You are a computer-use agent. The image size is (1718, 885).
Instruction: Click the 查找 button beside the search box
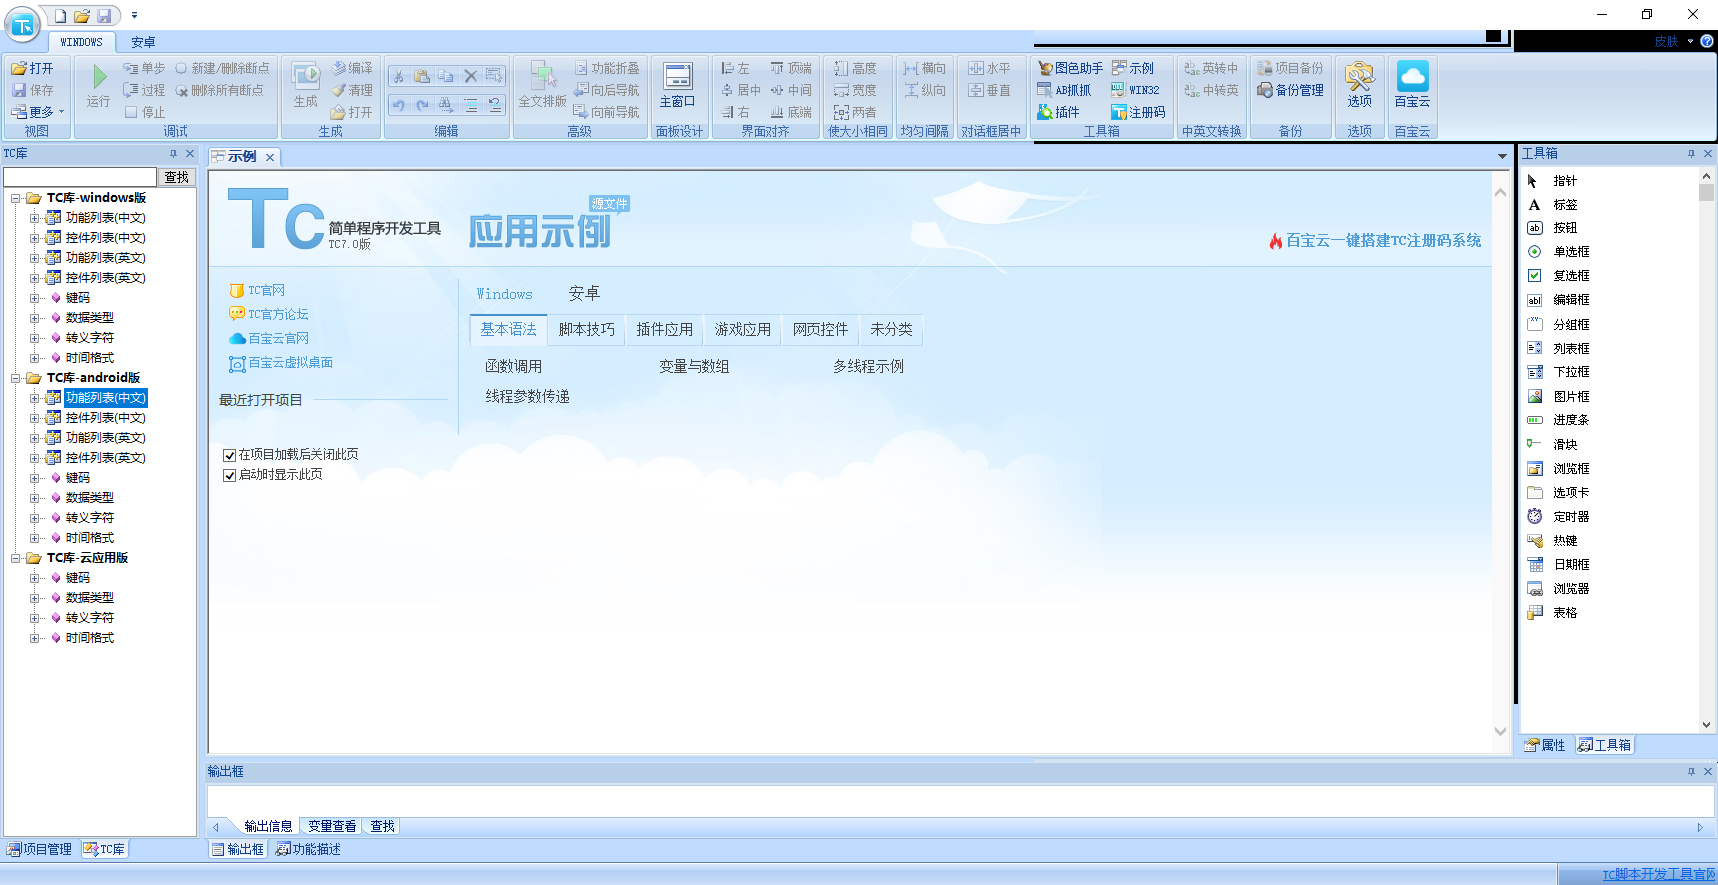pyautogui.click(x=177, y=177)
